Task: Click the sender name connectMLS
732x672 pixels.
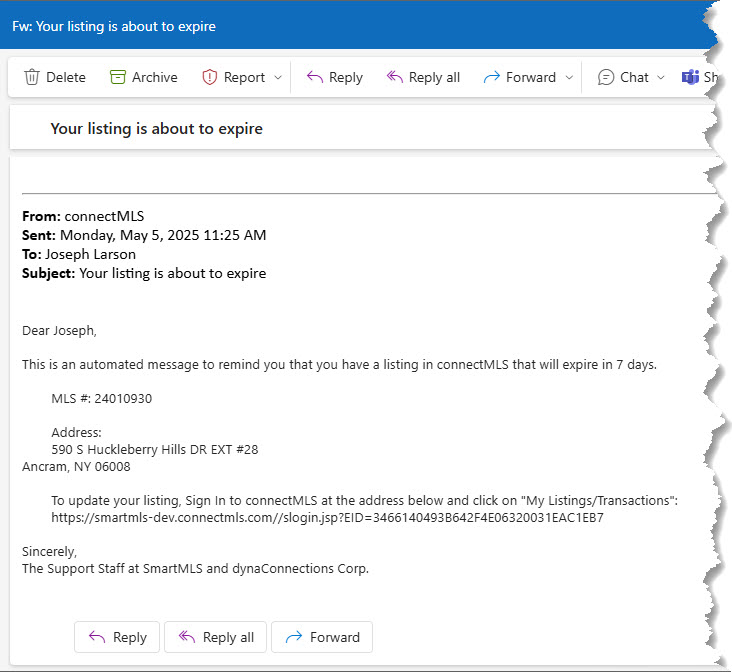Action: click(104, 216)
